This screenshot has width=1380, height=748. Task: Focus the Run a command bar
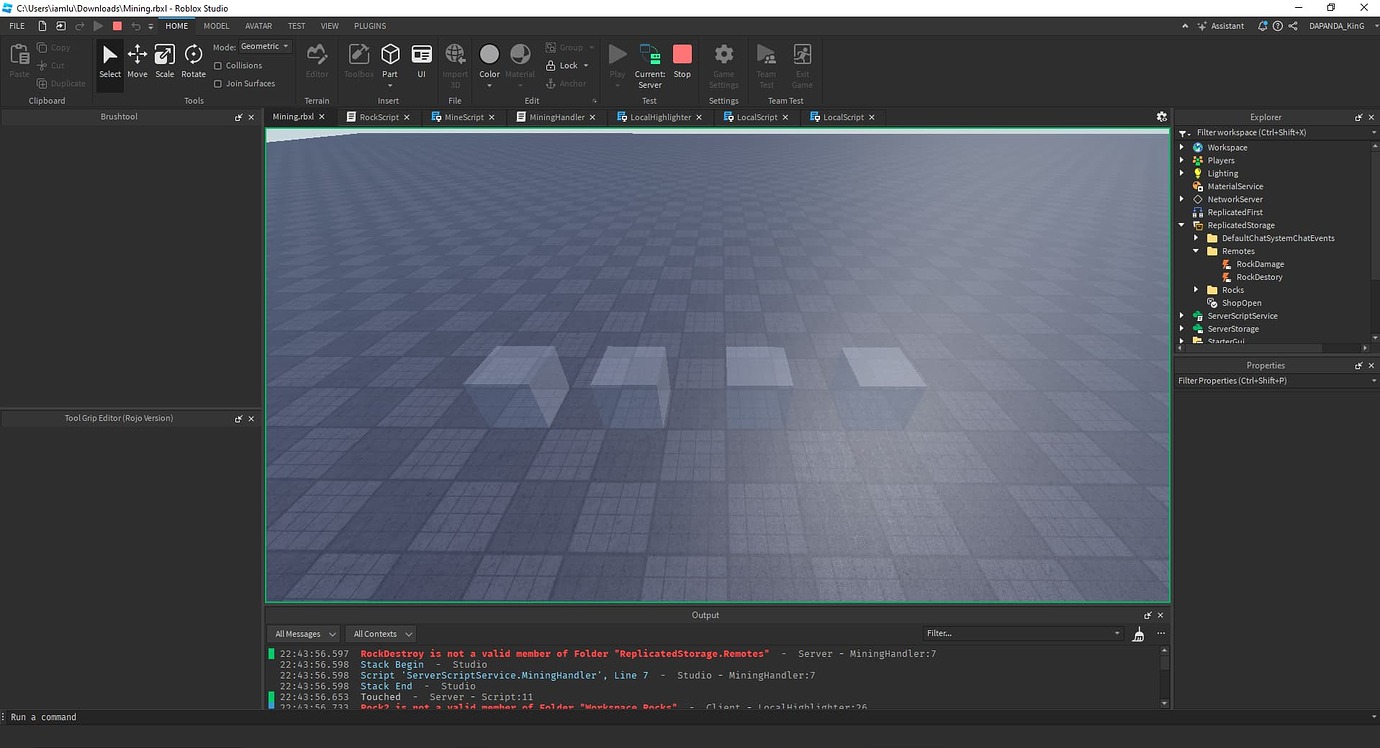pyautogui.click(x=690, y=717)
